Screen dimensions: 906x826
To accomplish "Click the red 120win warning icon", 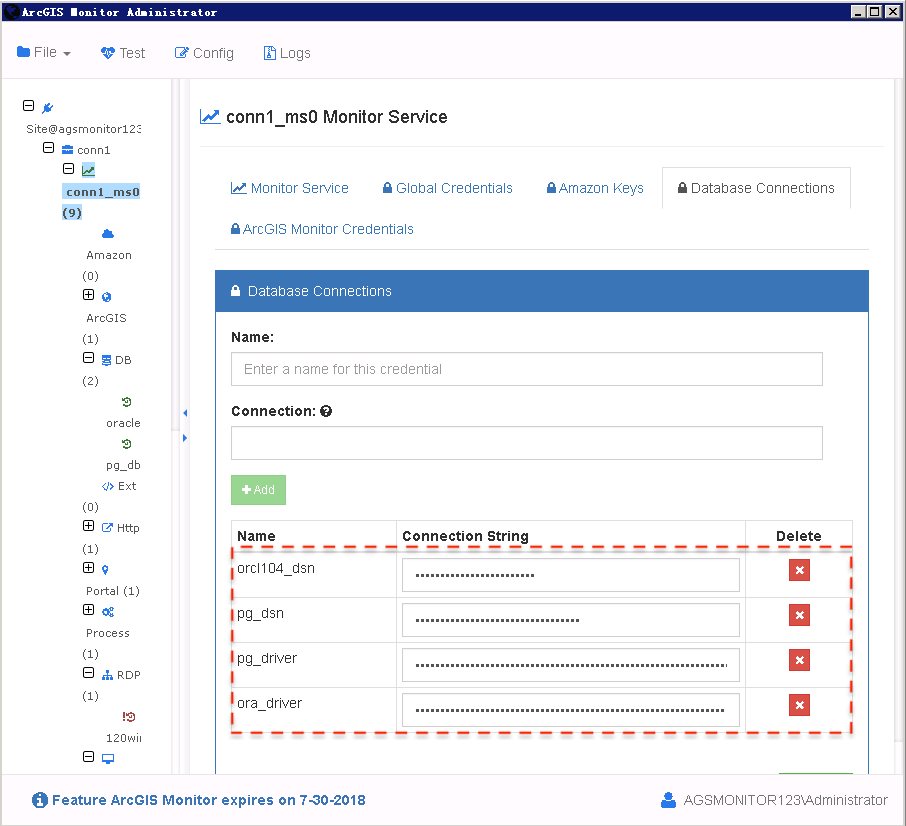I will pos(128,717).
